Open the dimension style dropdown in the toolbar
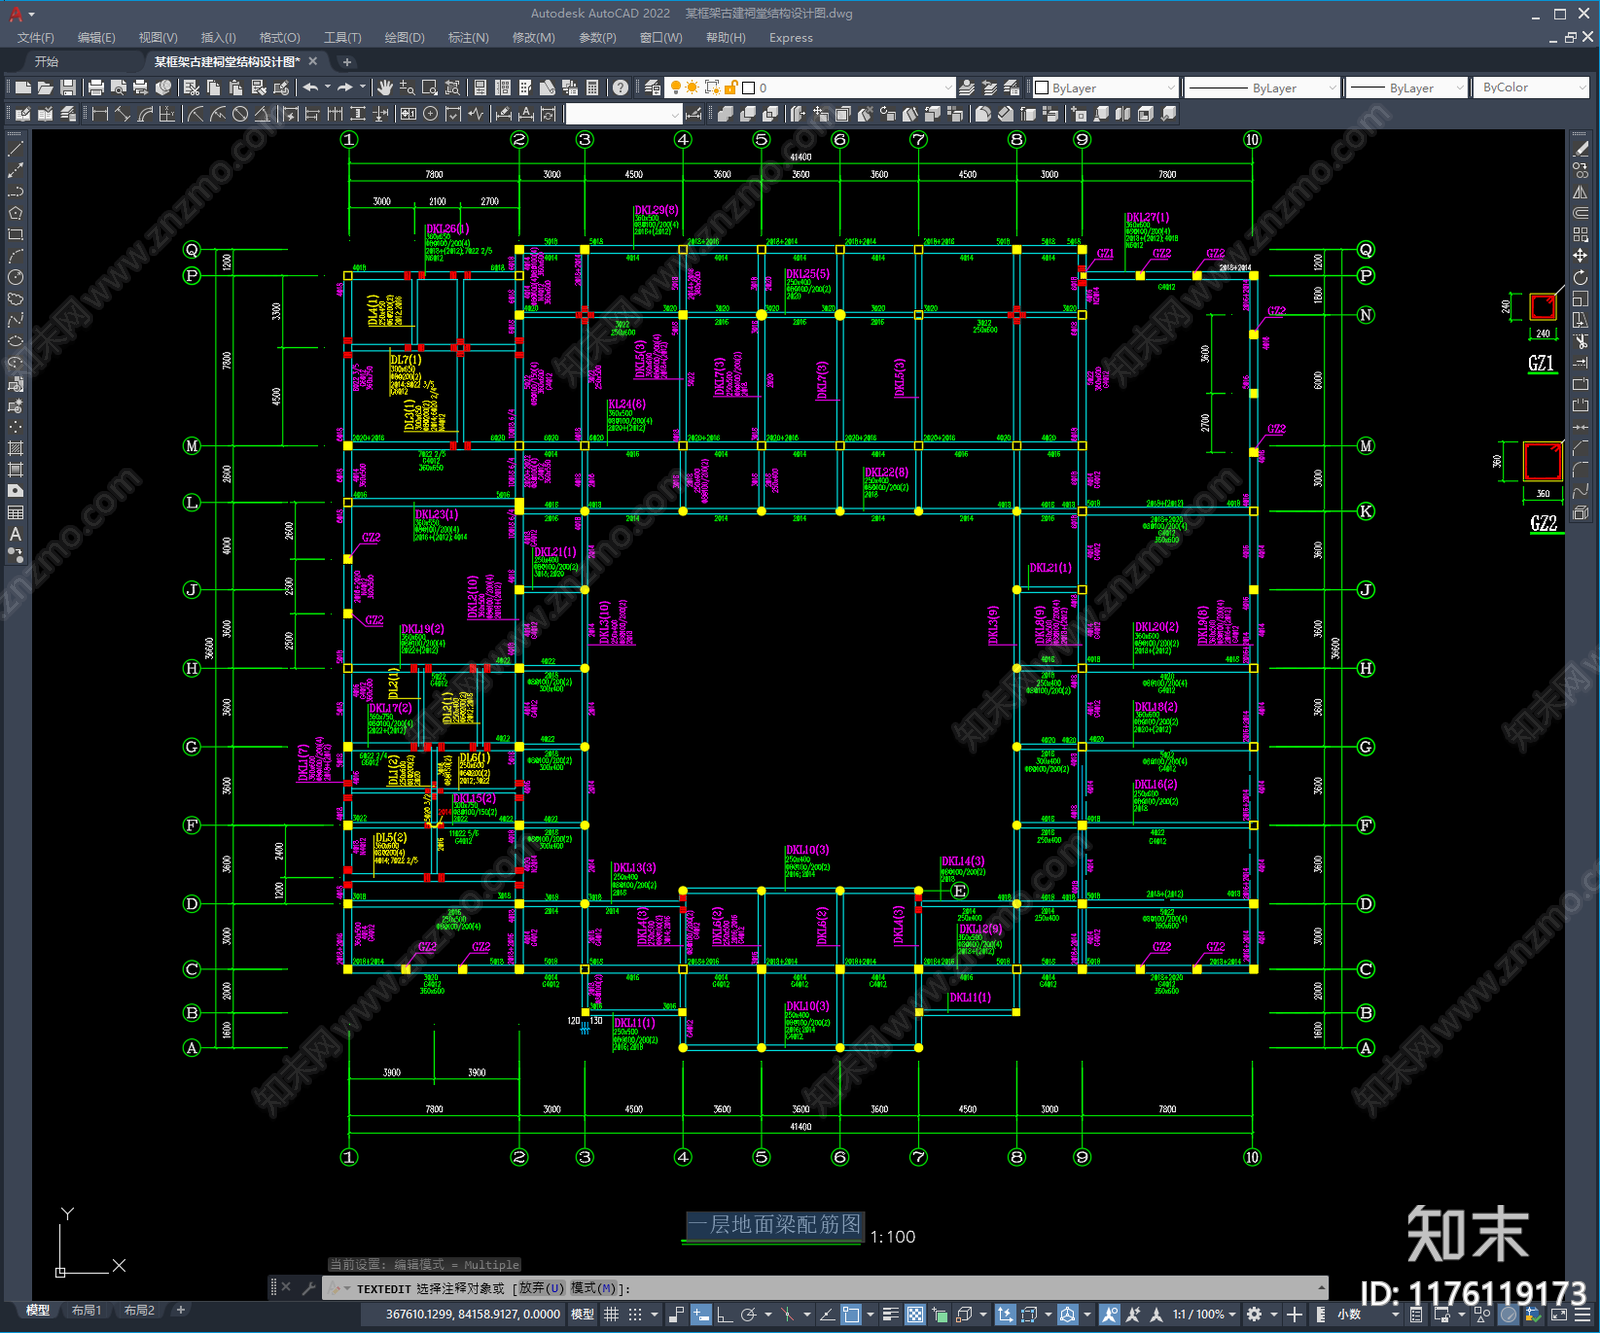This screenshot has height=1333, width=1600. pyautogui.click(x=624, y=114)
